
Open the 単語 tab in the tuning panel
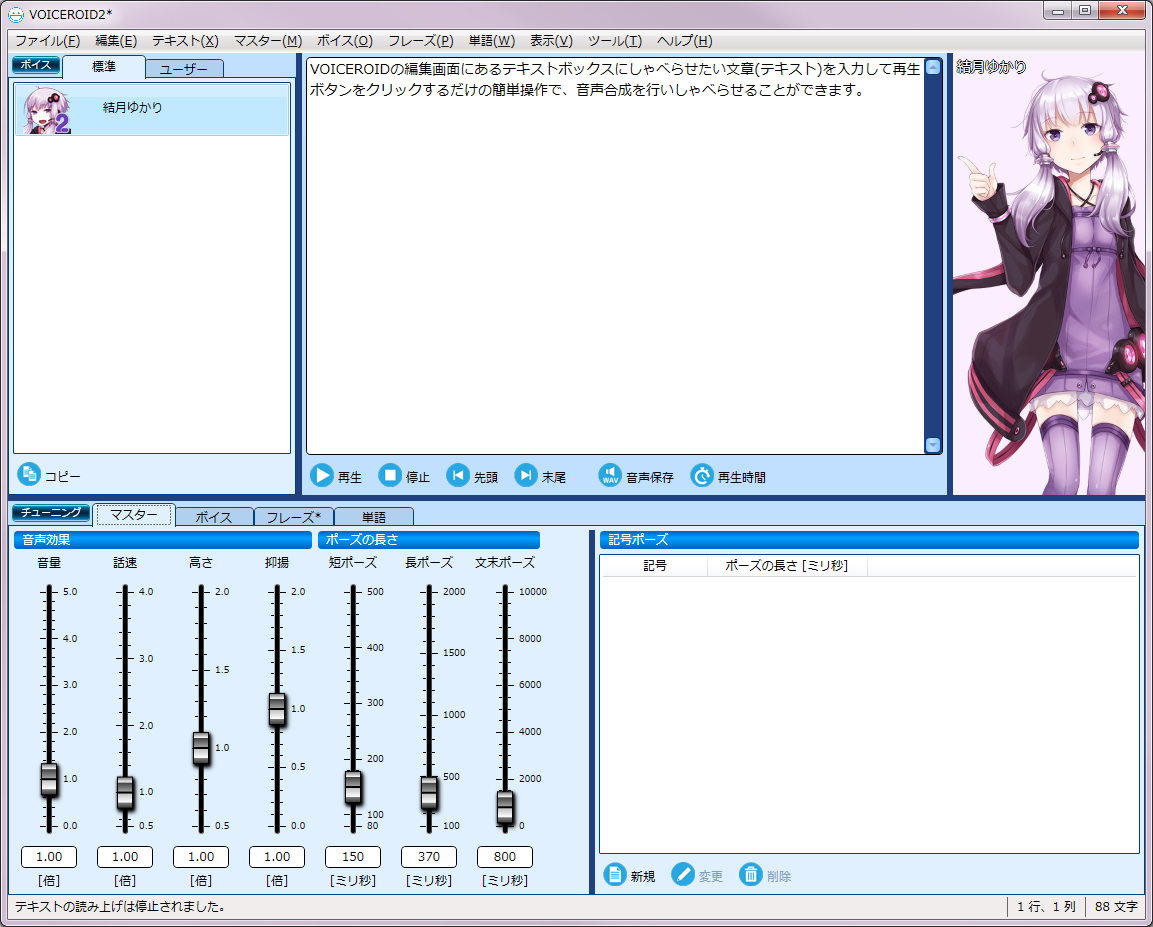click(x=374, y=514)
